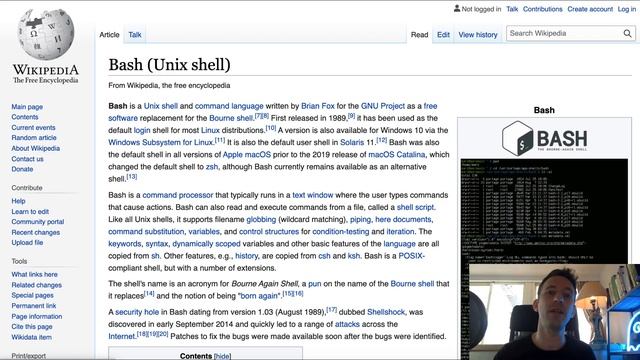Open Related changes
The image size is (640, 360).
pyautogui.click(x=37, y=285)
